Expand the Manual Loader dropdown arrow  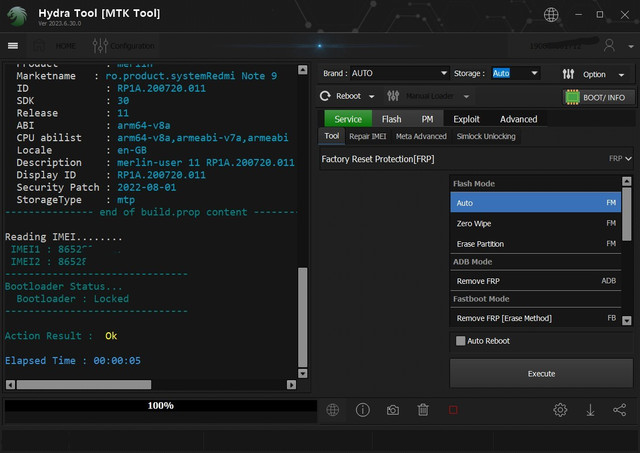click(466, 97)
